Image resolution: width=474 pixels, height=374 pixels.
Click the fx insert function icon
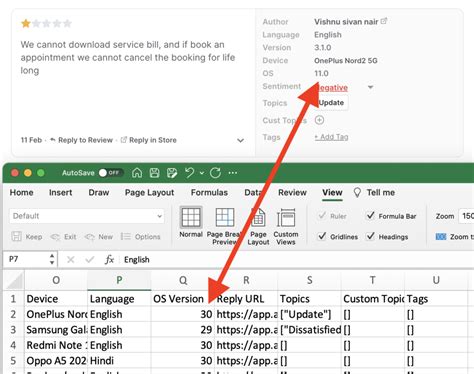click(x=109, y=259)
